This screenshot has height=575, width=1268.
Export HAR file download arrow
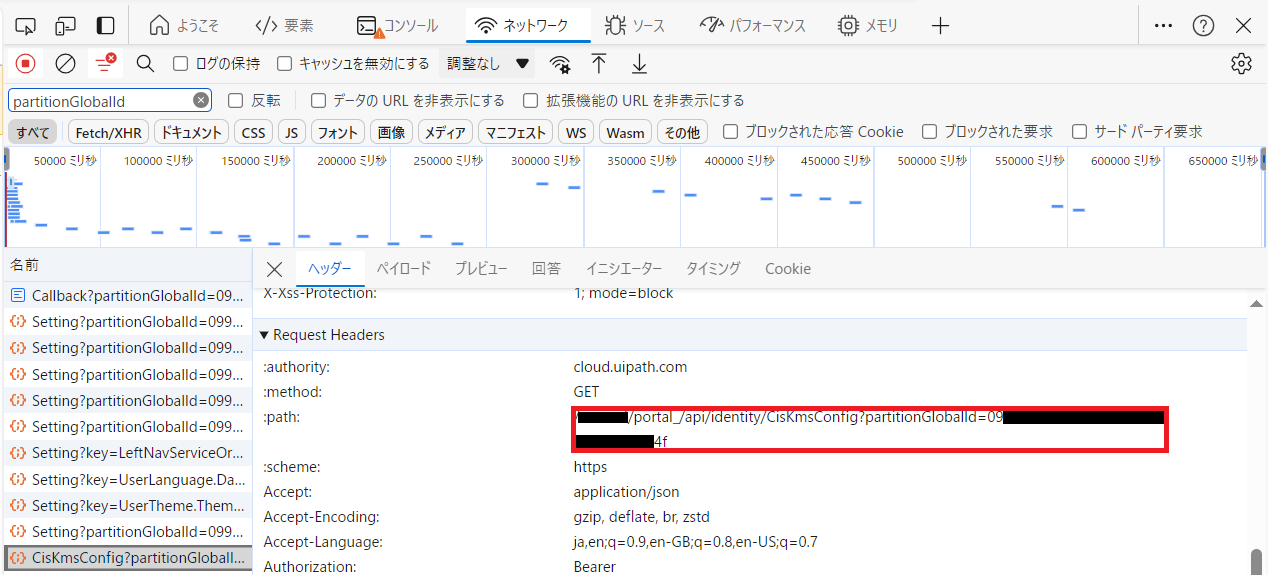639,64
